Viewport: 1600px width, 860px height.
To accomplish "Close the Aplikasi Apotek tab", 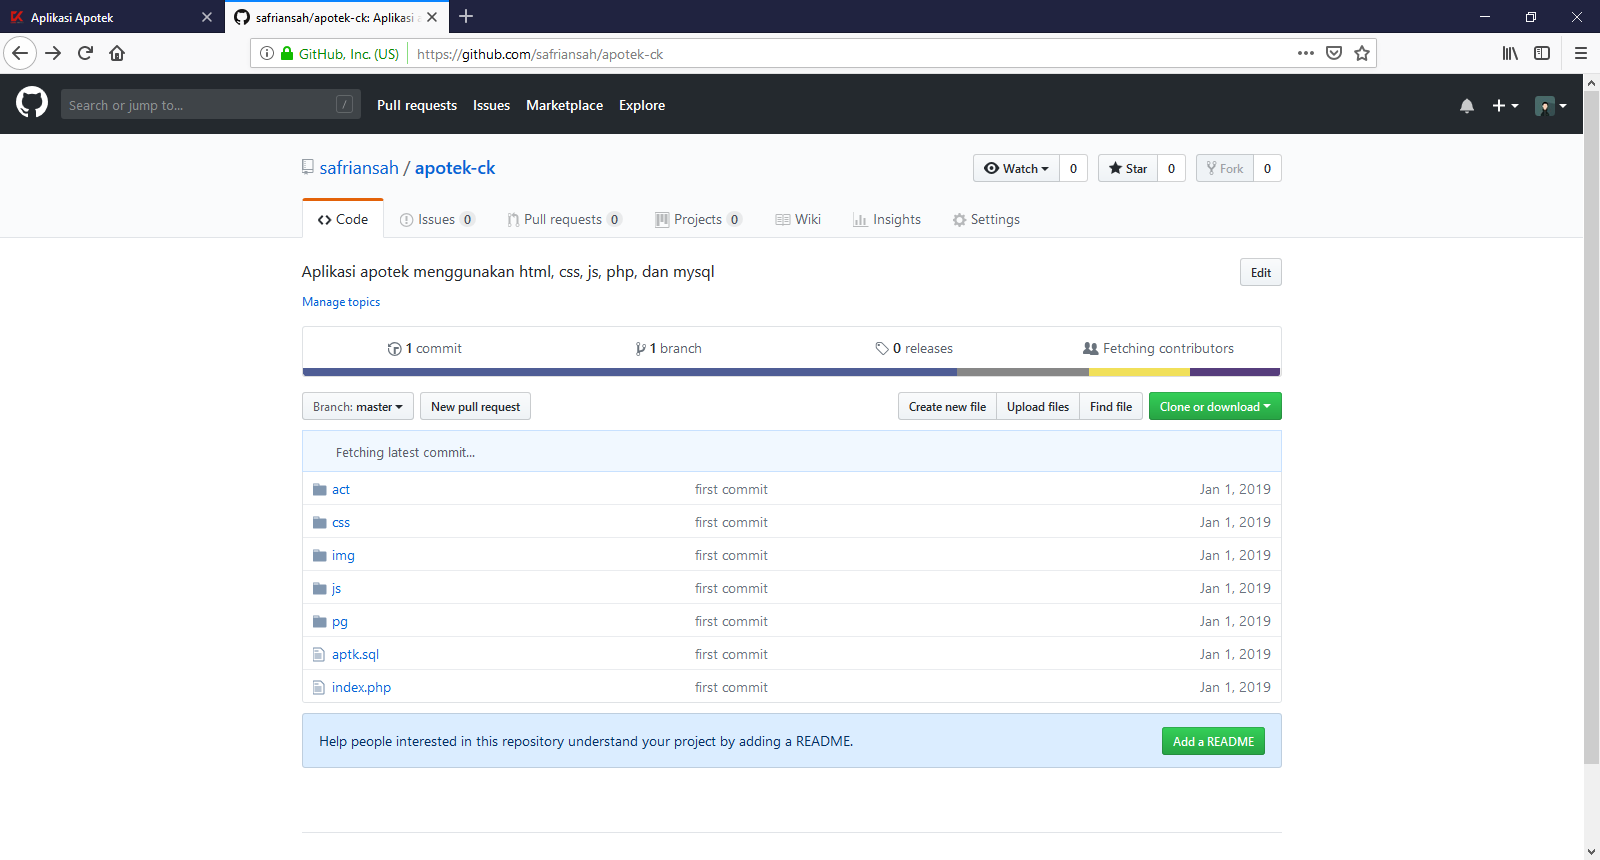I will (x=207, y=17).
